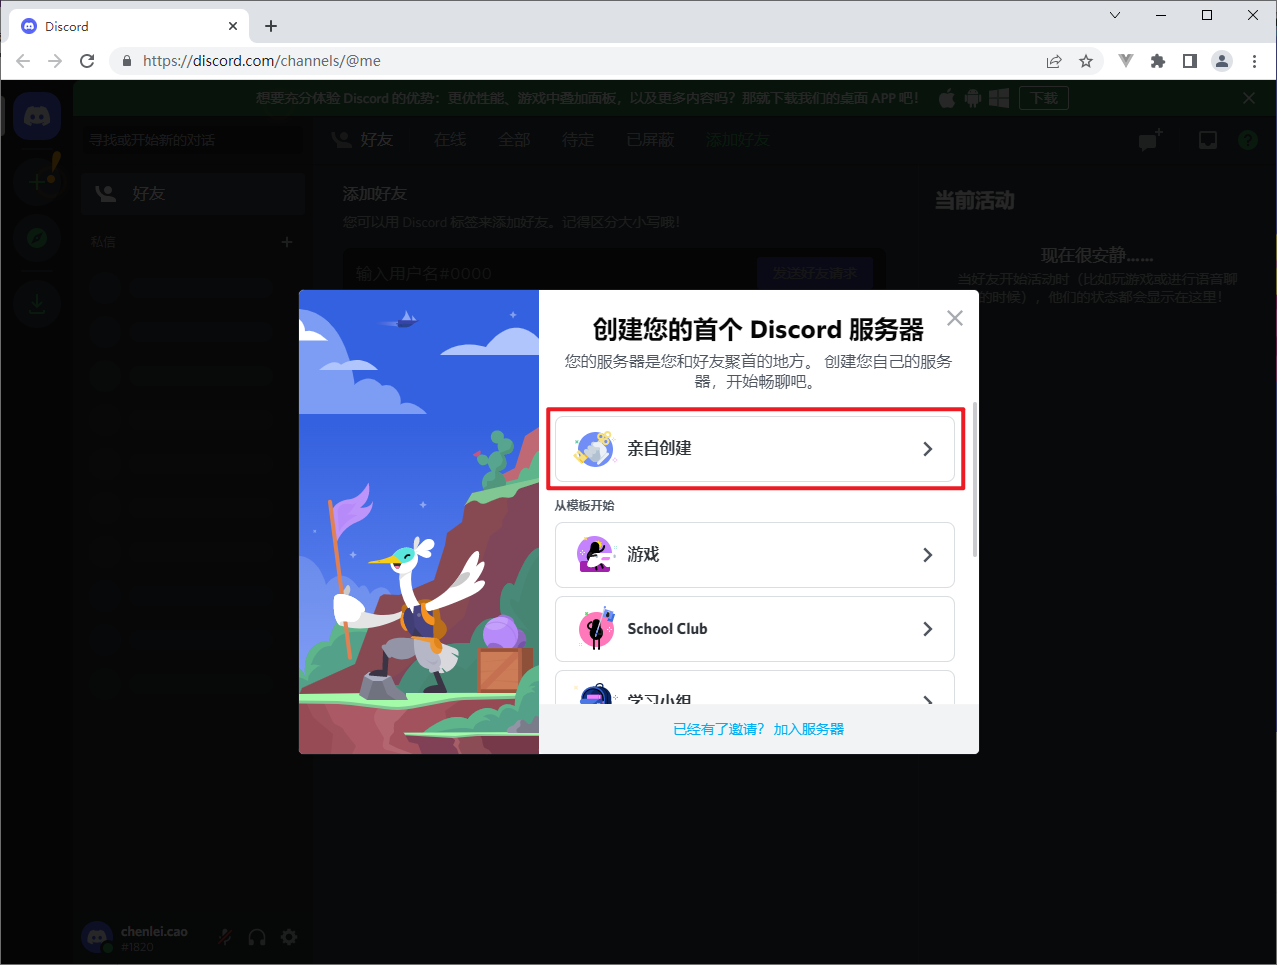Image resolution: width=1277 pixels, height=965 pixels.
Task: Open Discord home button in sidebar
Action: [37, 118]
